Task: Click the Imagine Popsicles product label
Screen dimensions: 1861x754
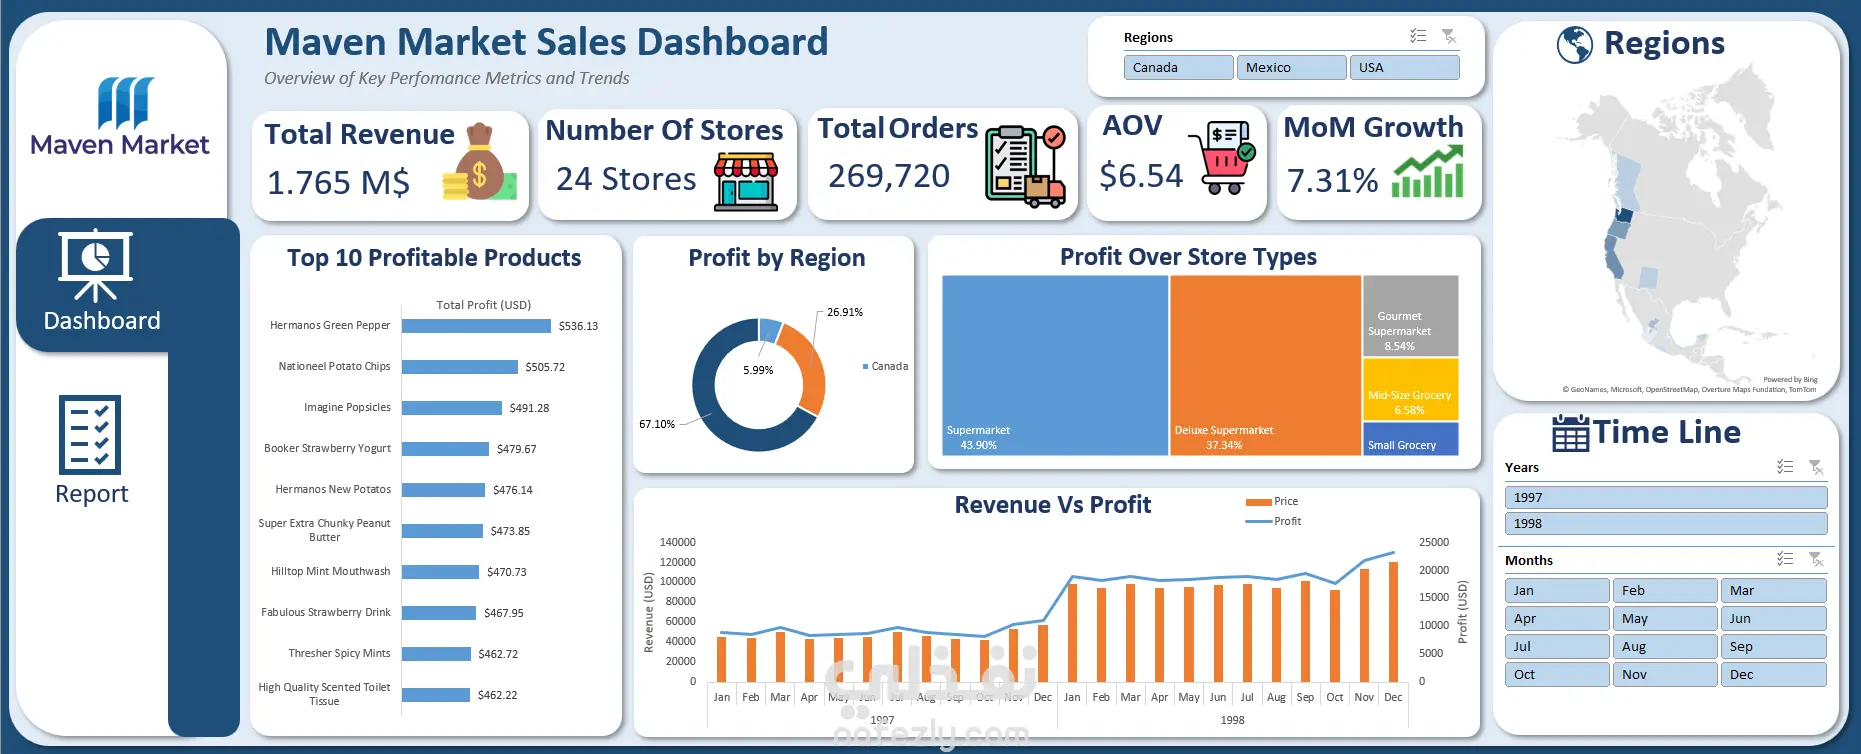Action: point(347,408)
